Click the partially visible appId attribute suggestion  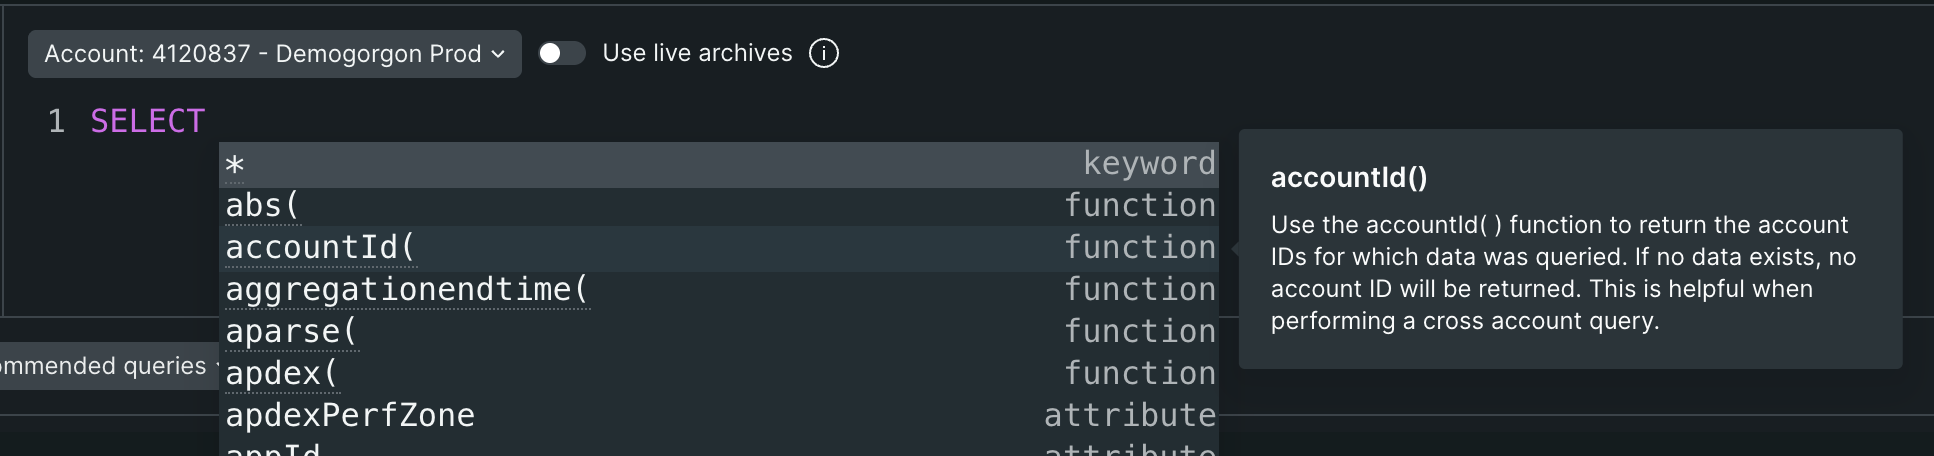pyautogui.click(x=273, y=450)
